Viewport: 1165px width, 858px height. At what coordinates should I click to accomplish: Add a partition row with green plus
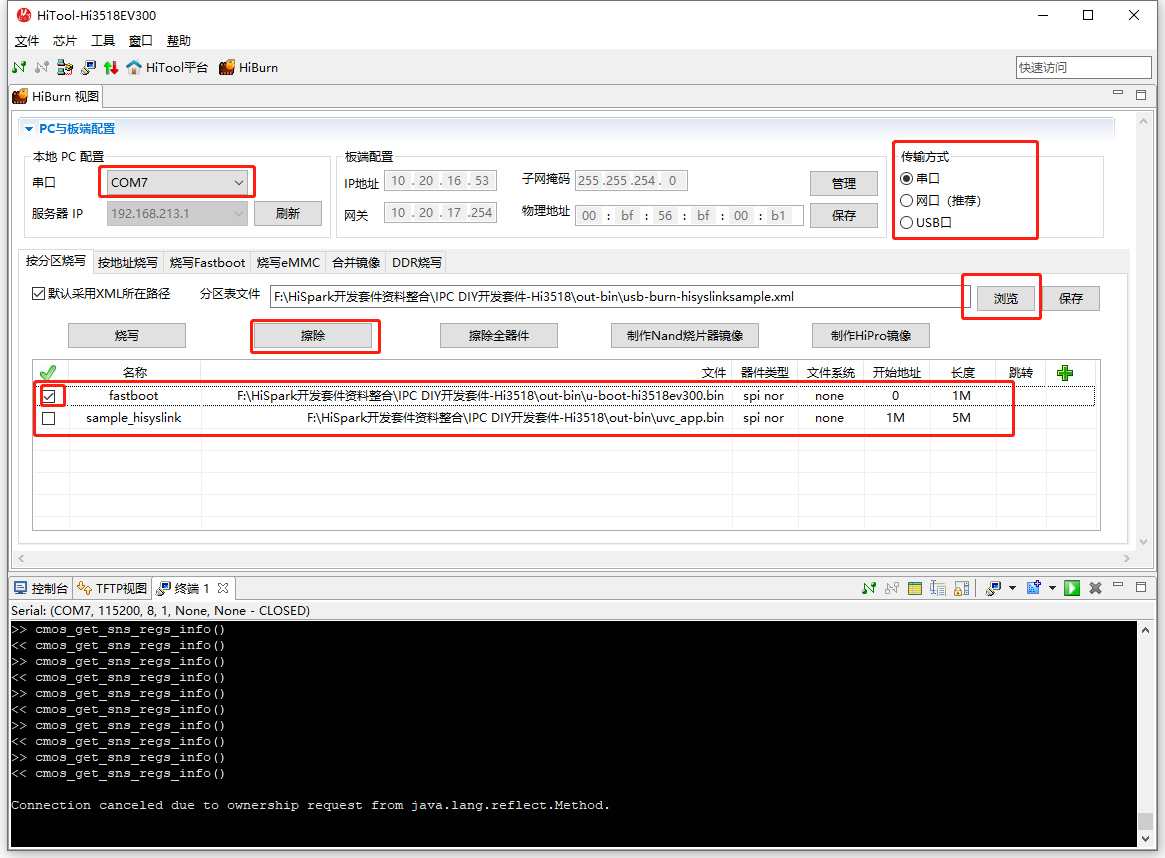1065,372
